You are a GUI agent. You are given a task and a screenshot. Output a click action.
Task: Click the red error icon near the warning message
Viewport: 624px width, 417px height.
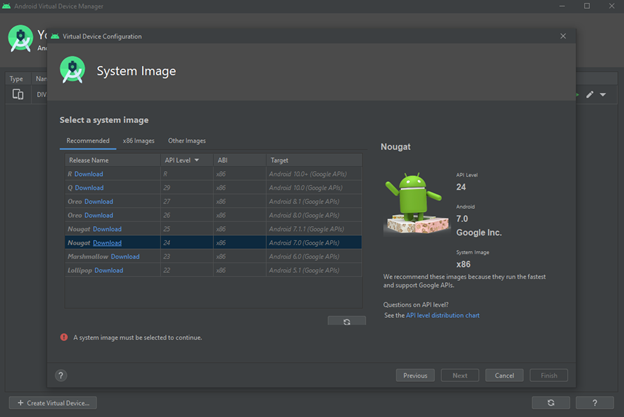click(64, 337)
